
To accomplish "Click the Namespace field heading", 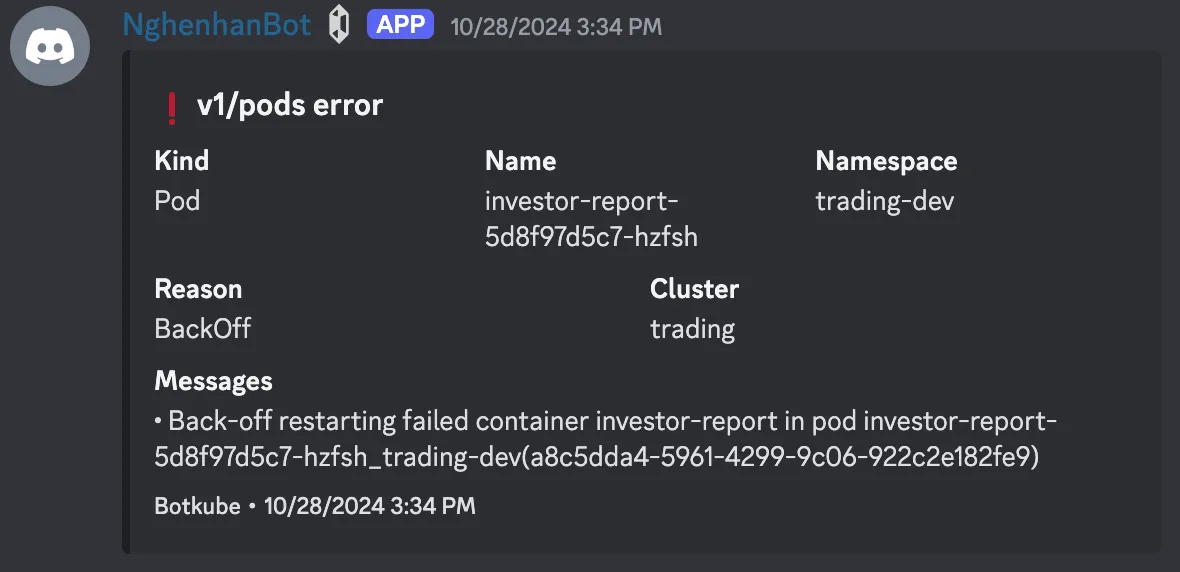I will point(887,161).
